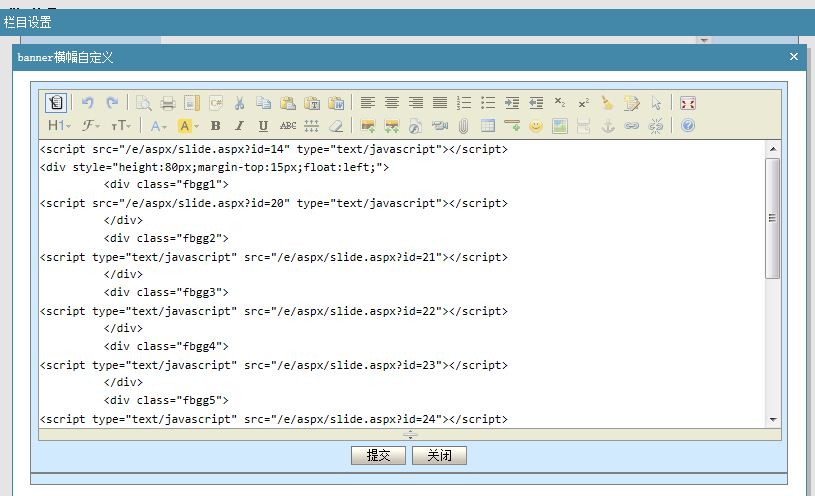Click the script line with id=14
Screen dimensions: 815x496
[273, 149]
